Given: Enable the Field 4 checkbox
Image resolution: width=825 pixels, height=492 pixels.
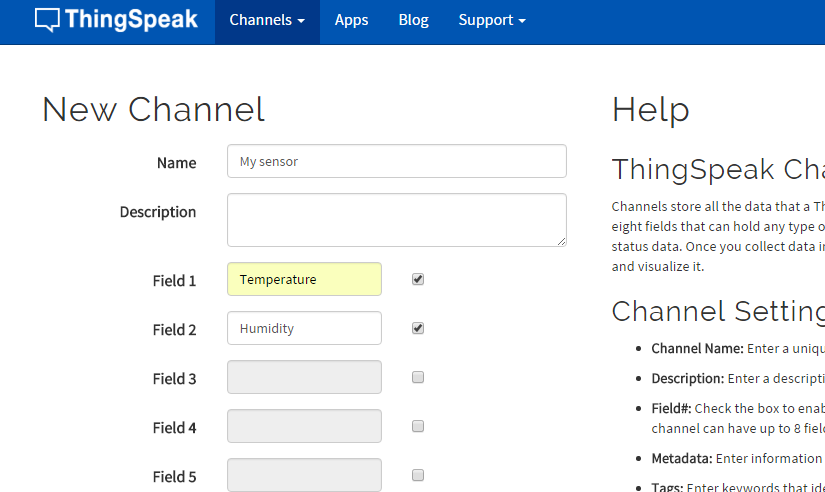Looking at the screenshot, I should 418,426.
